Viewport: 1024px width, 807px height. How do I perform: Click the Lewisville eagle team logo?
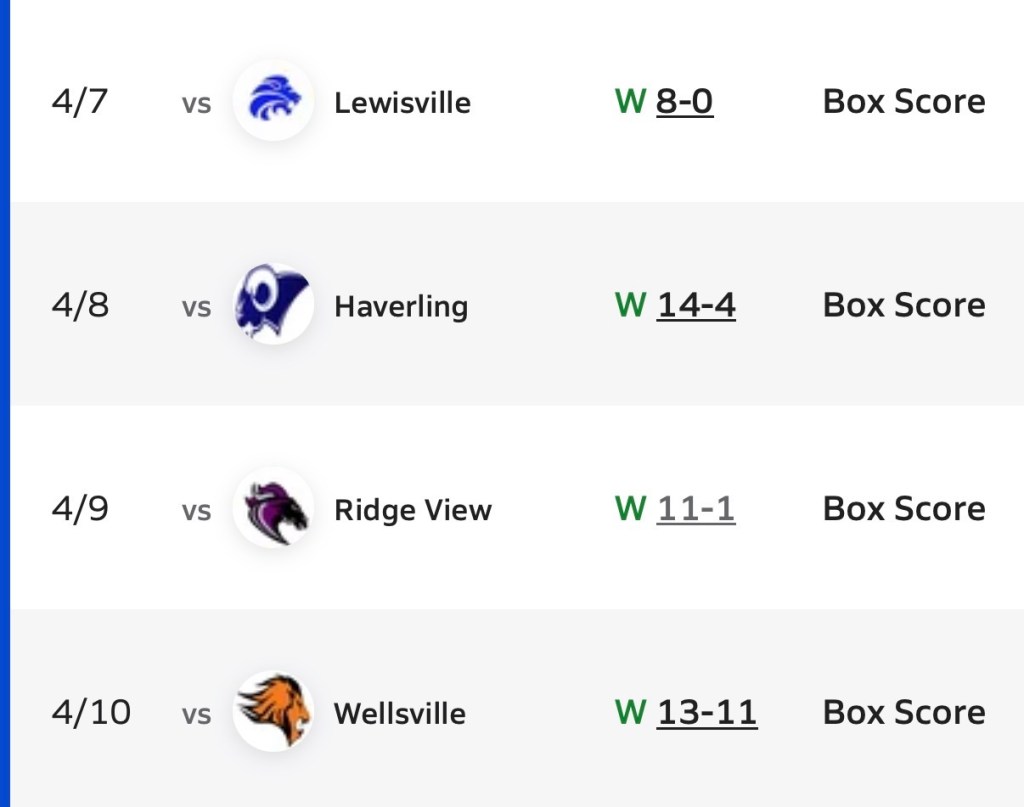tap(273, 100)
